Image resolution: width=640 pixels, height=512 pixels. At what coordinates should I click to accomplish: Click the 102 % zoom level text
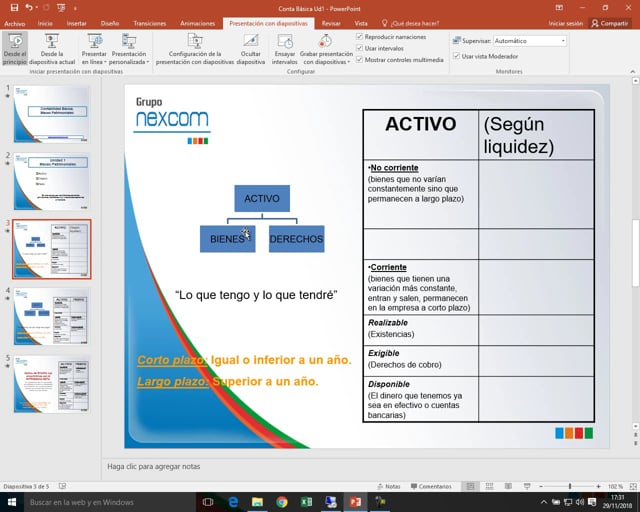pyautogui.click(x=615, y=486)
